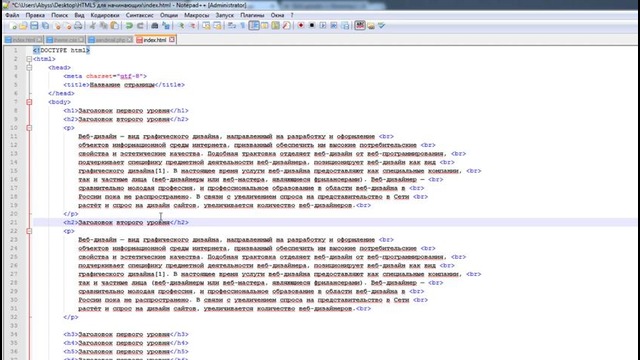Stop macro recording with the black square icon
Image resolution: width=640 pixels, height=360 pixels.
coord(312,26)
